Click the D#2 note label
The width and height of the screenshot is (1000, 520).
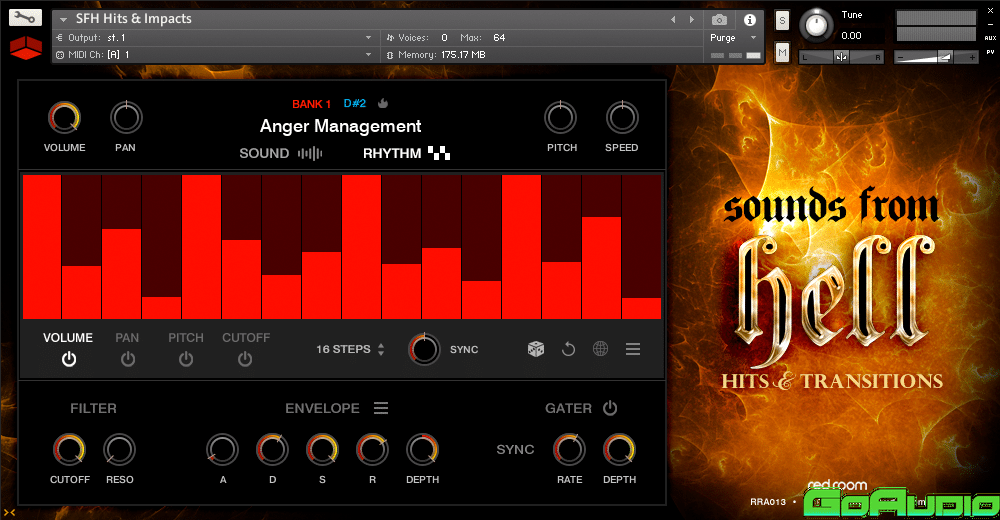coord(355,103)
